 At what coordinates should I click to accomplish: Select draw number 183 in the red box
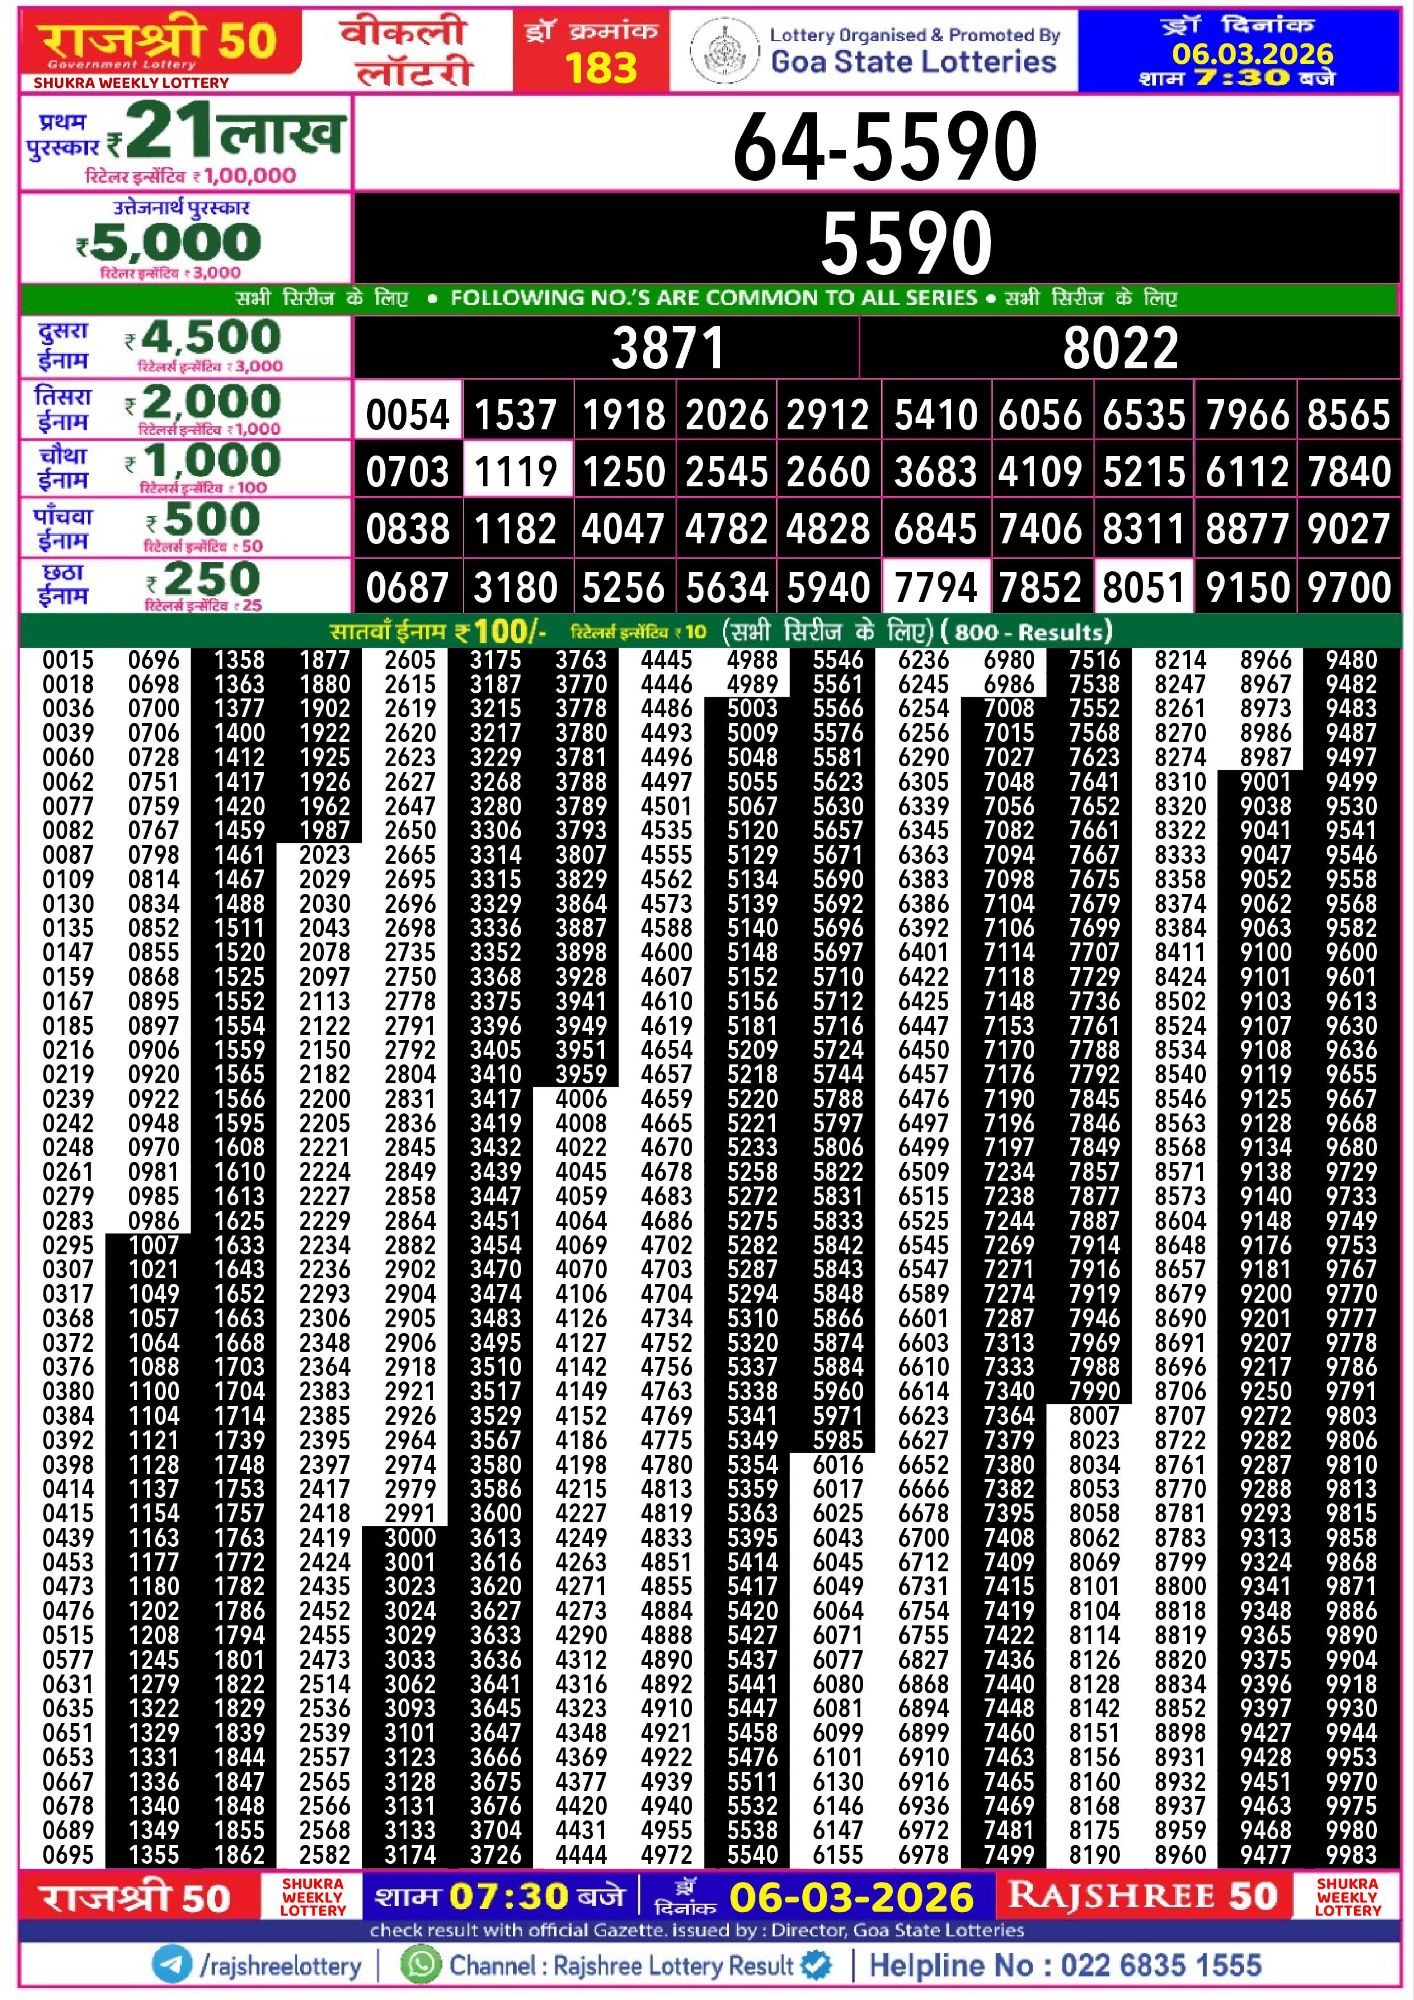point(599,67)
